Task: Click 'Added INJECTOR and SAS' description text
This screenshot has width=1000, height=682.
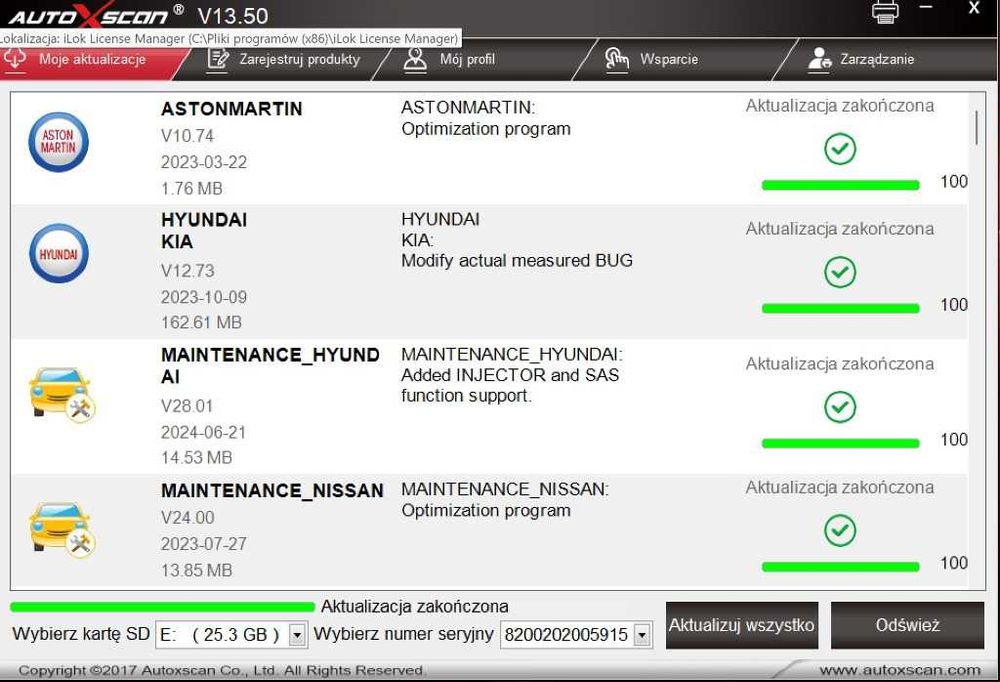Action: pyautogui.click(x=510, y=375)
